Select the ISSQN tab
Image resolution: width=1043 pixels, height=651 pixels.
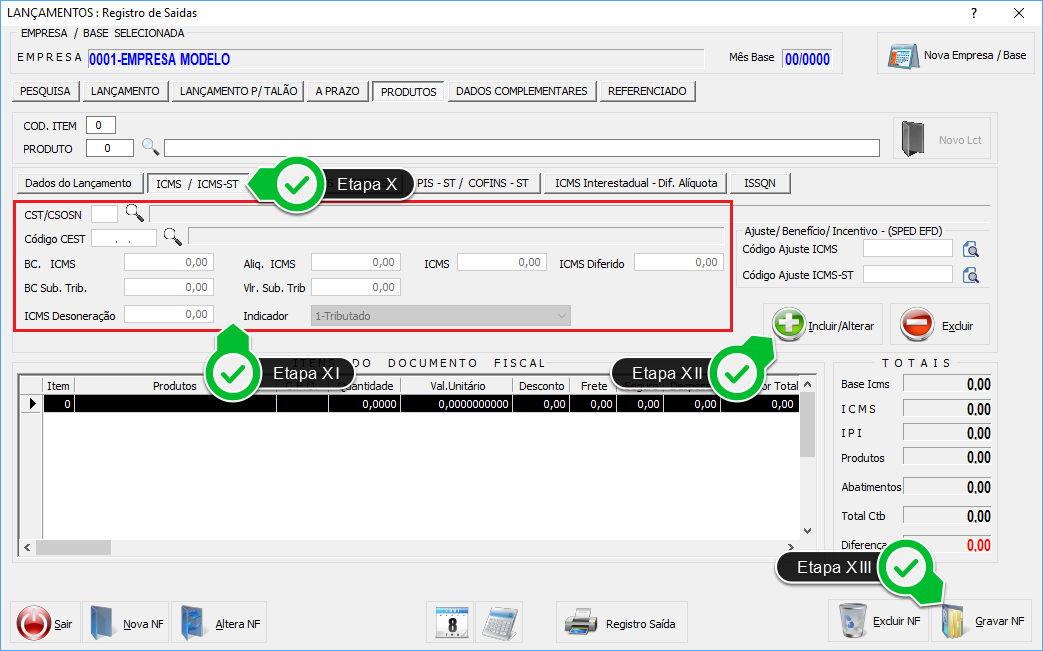760,183
